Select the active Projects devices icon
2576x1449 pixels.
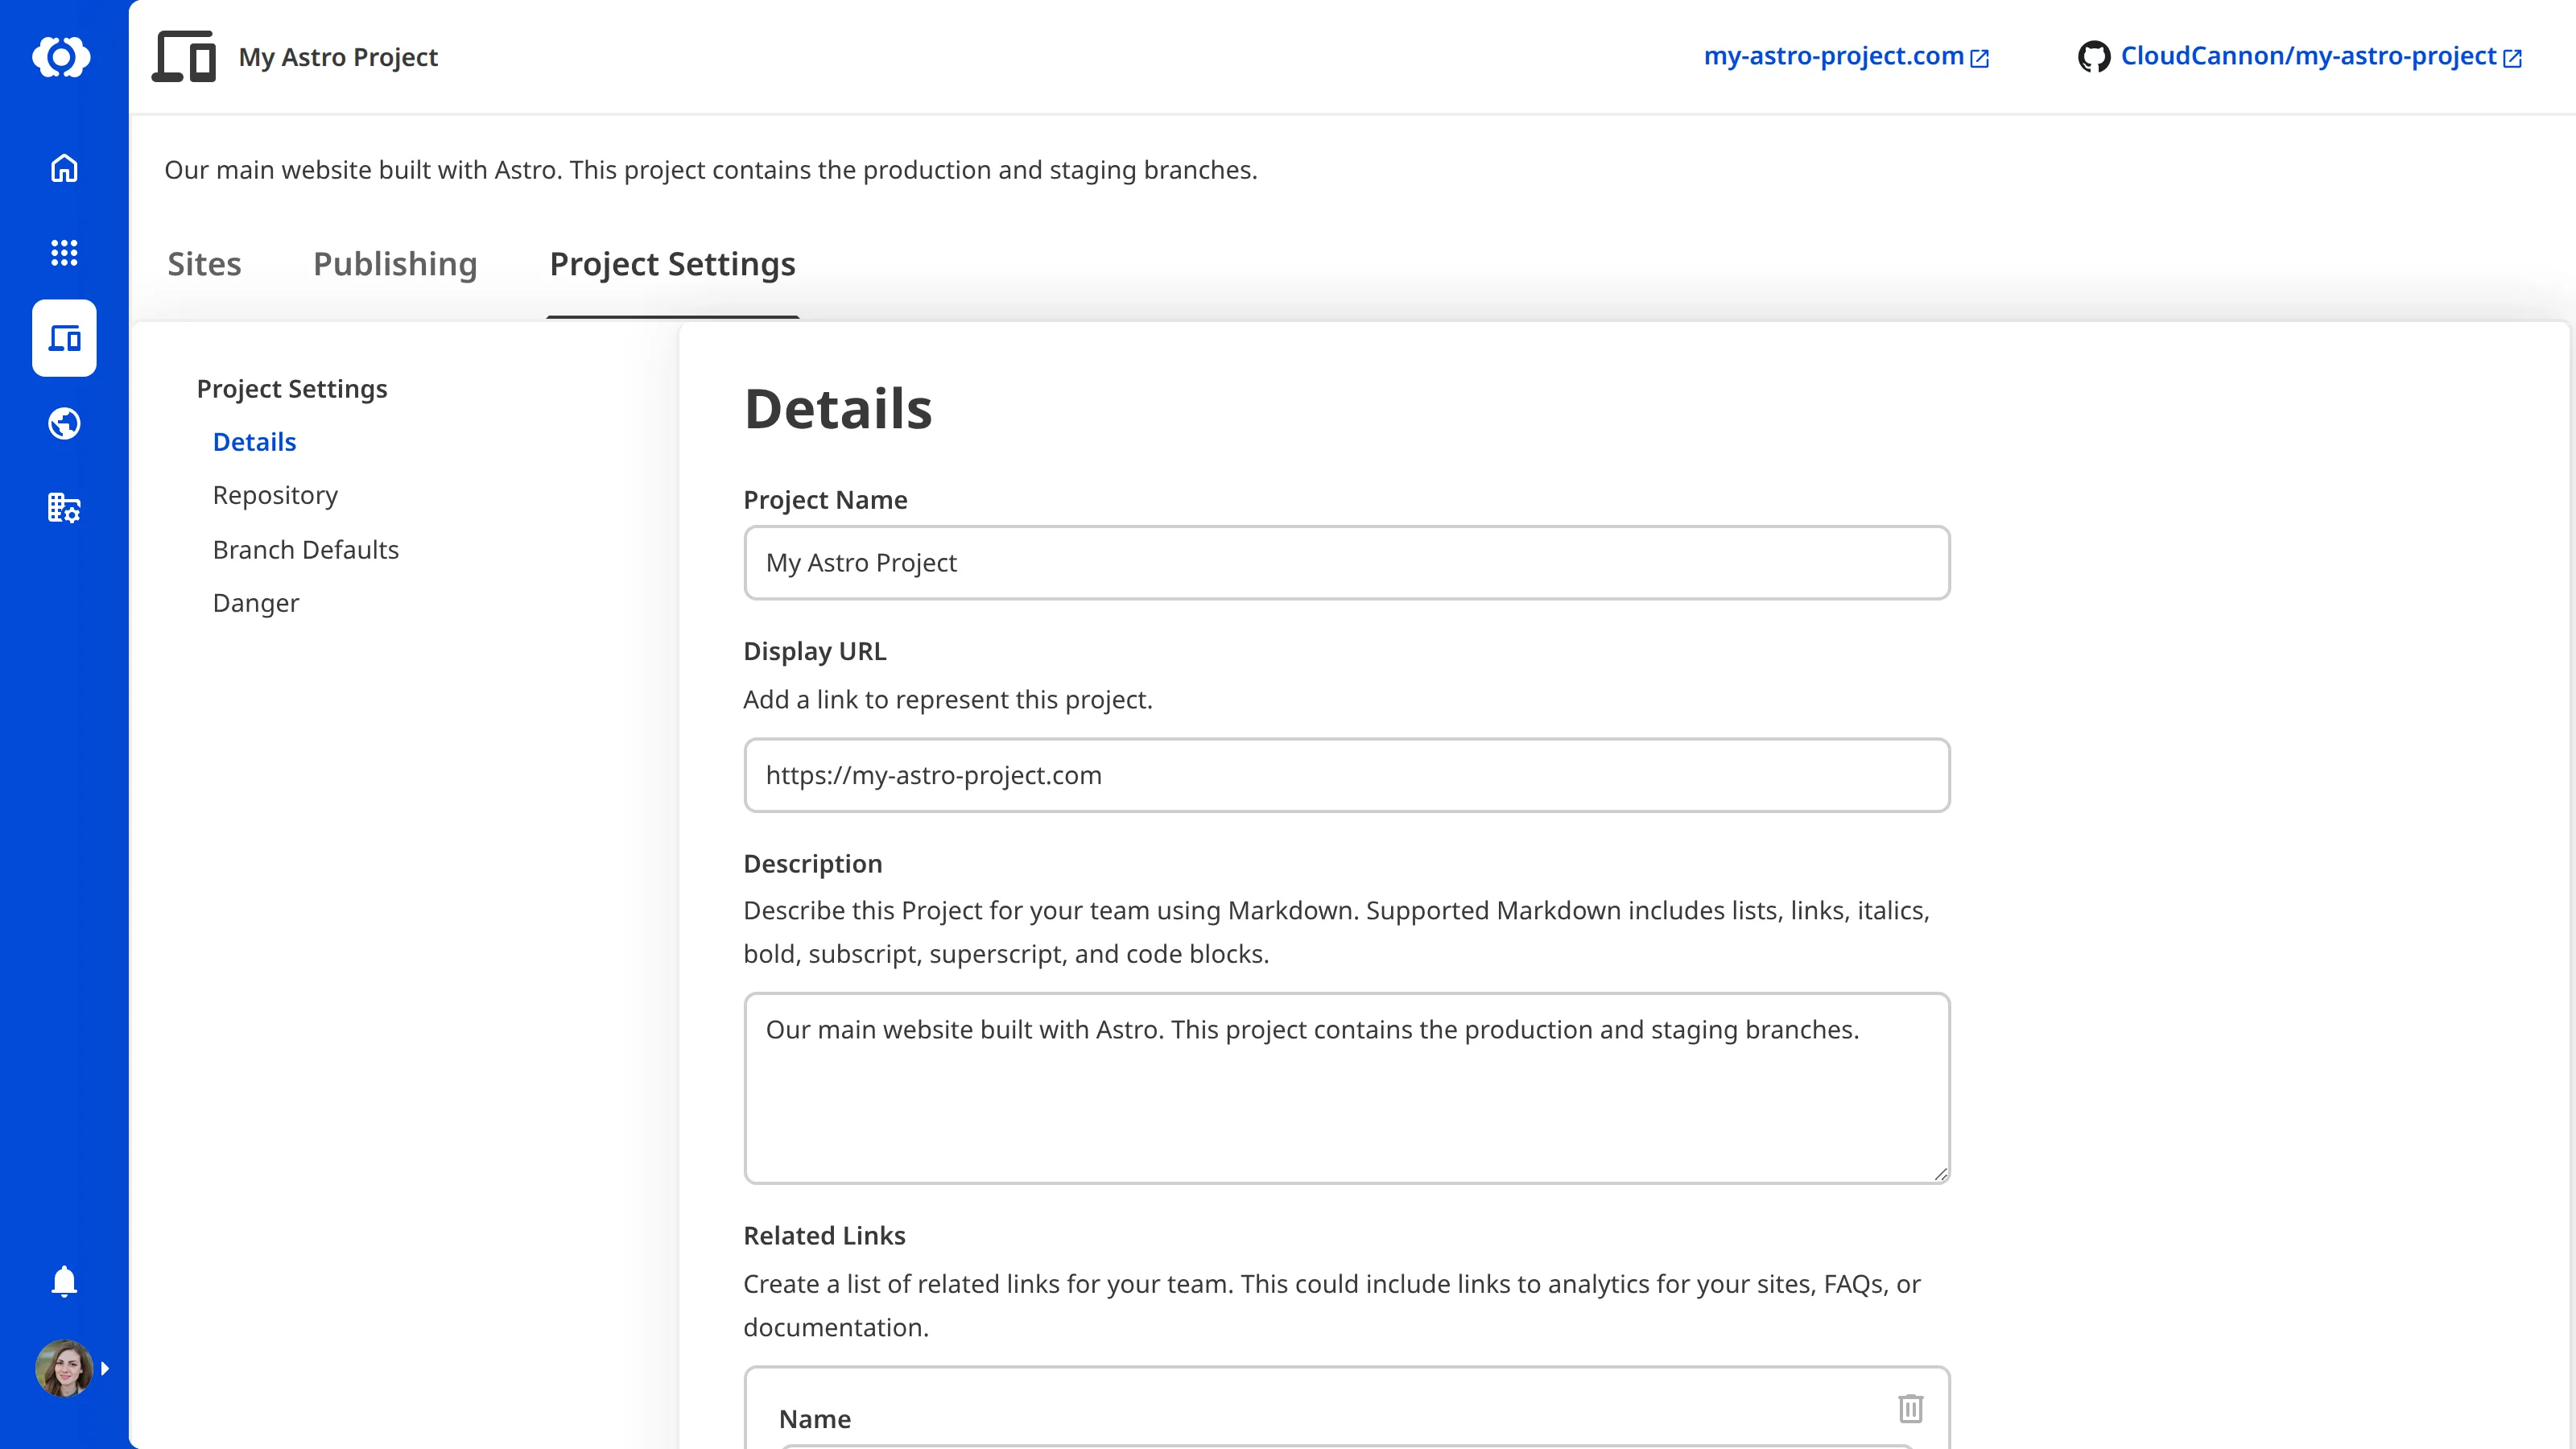coord(63,338)
